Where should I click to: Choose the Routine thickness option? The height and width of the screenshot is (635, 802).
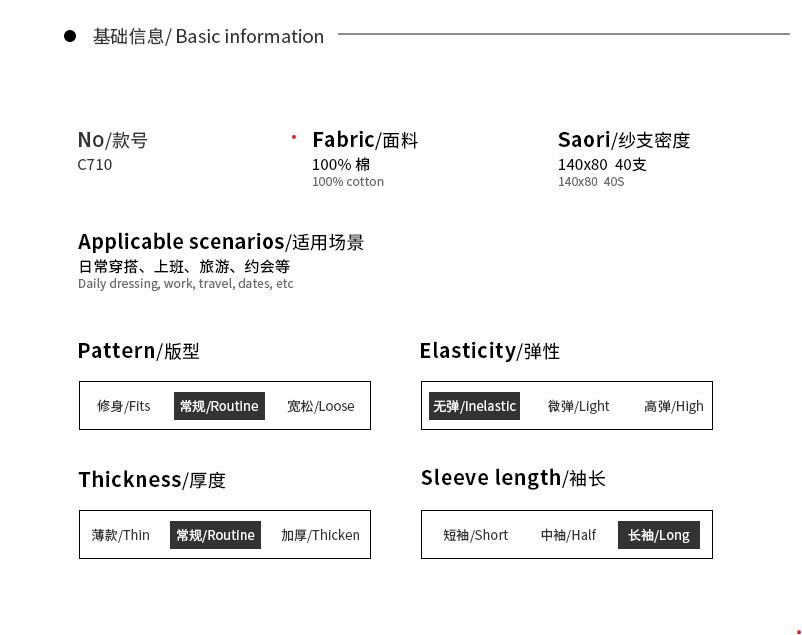click(x=215, y=535)
